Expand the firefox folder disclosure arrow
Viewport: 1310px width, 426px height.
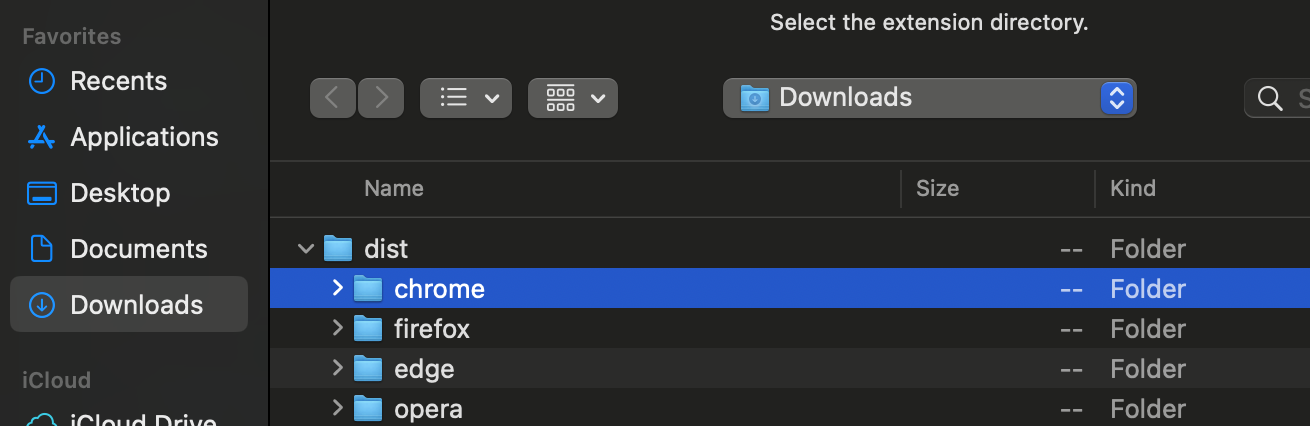pos(338,328)
